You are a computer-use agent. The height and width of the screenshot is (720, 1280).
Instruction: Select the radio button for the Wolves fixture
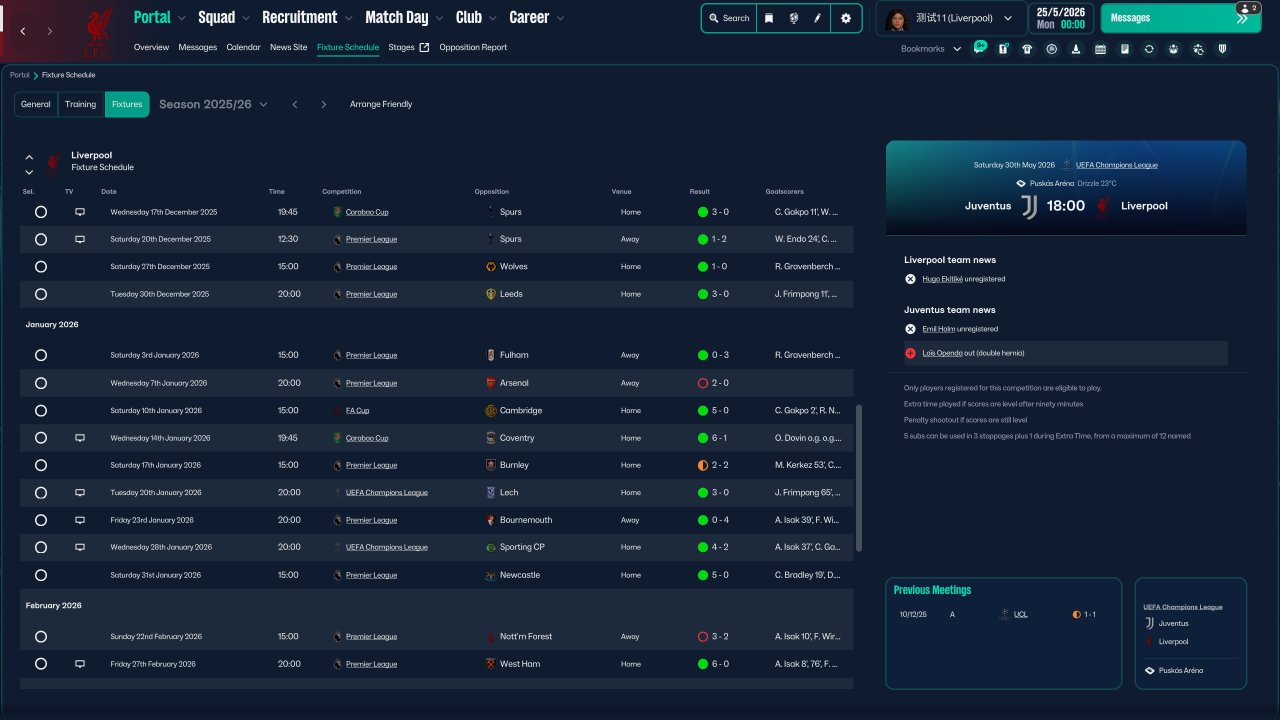click(41, 267)
